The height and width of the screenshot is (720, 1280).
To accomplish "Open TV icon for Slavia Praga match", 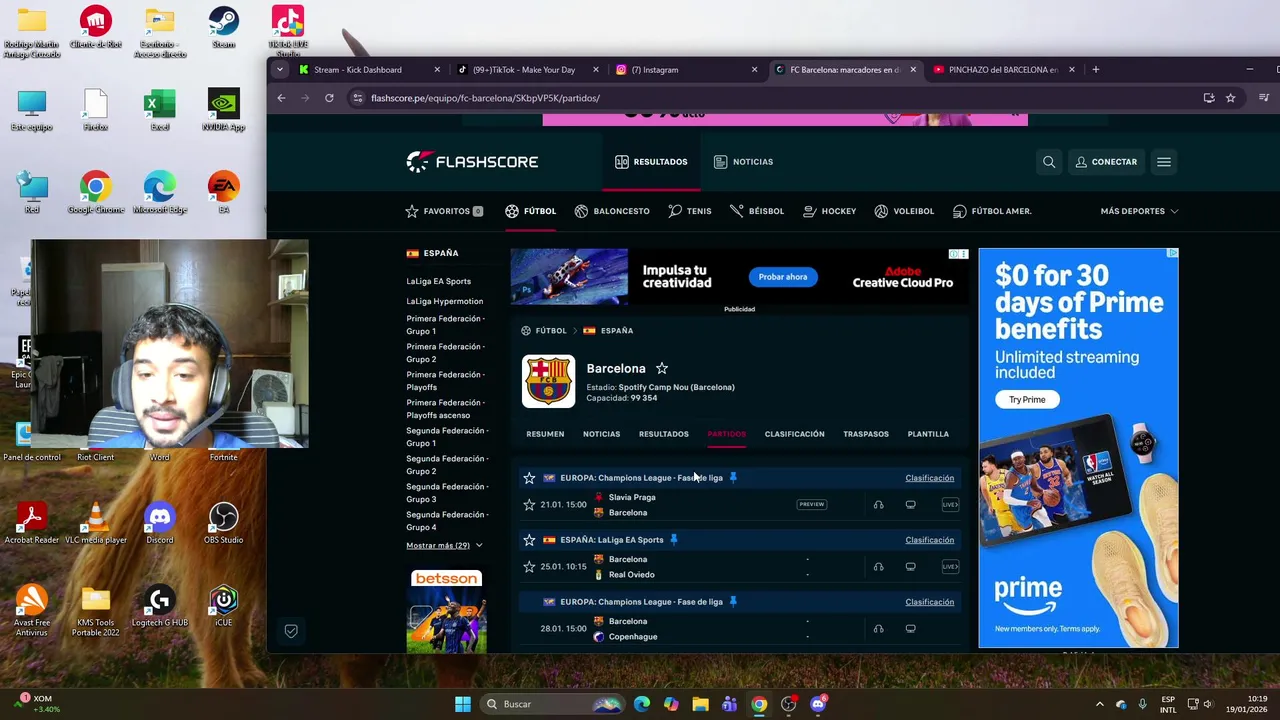I will 910,505.
